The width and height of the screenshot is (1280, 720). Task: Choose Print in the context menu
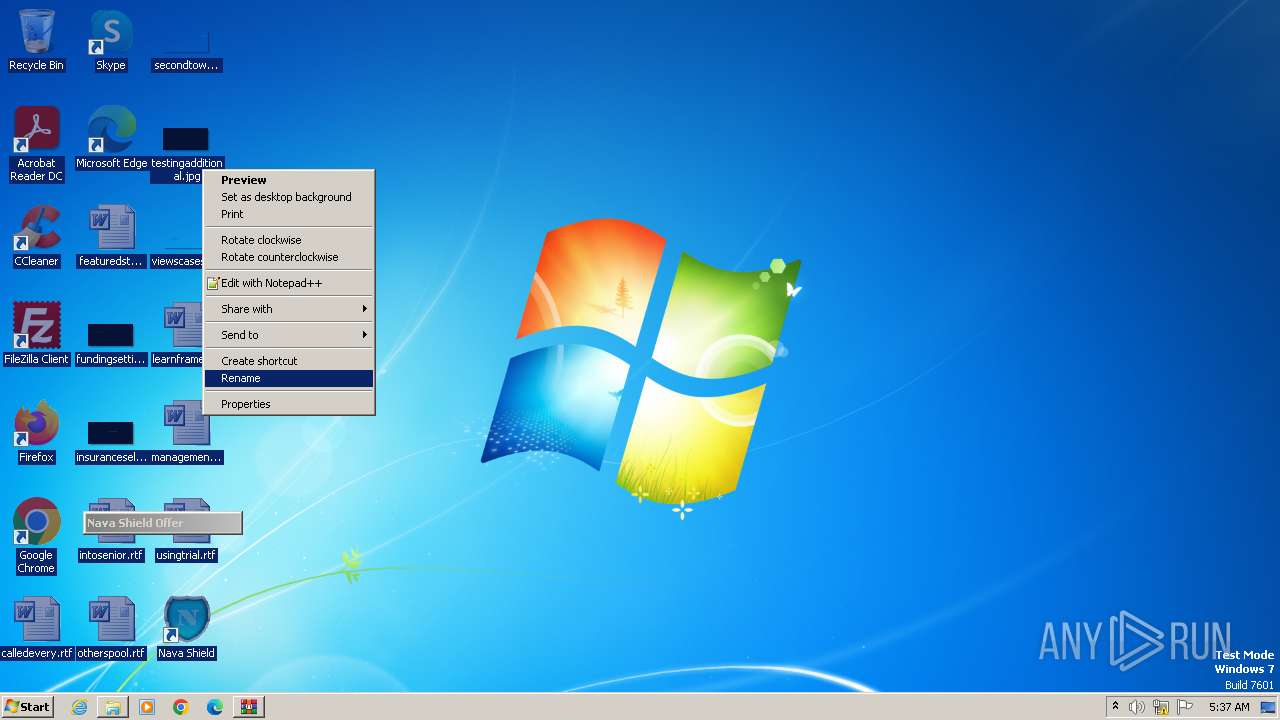click(289, 214)
